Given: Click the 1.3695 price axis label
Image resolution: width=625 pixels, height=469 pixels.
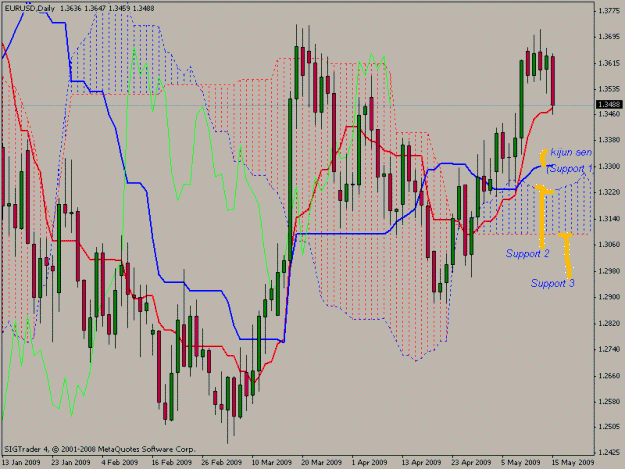Looking at the screenshot, I should [609, 37].
